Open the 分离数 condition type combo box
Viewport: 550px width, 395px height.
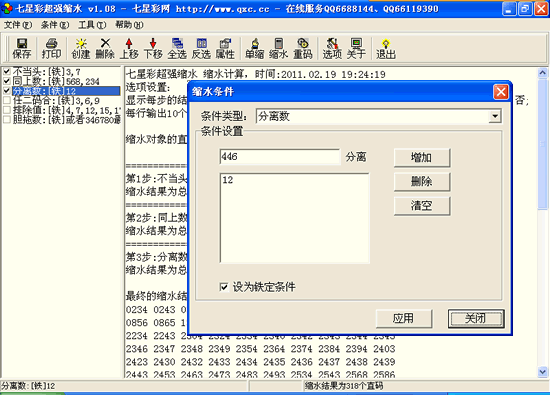pyautogui.click(x=379, y=116)
